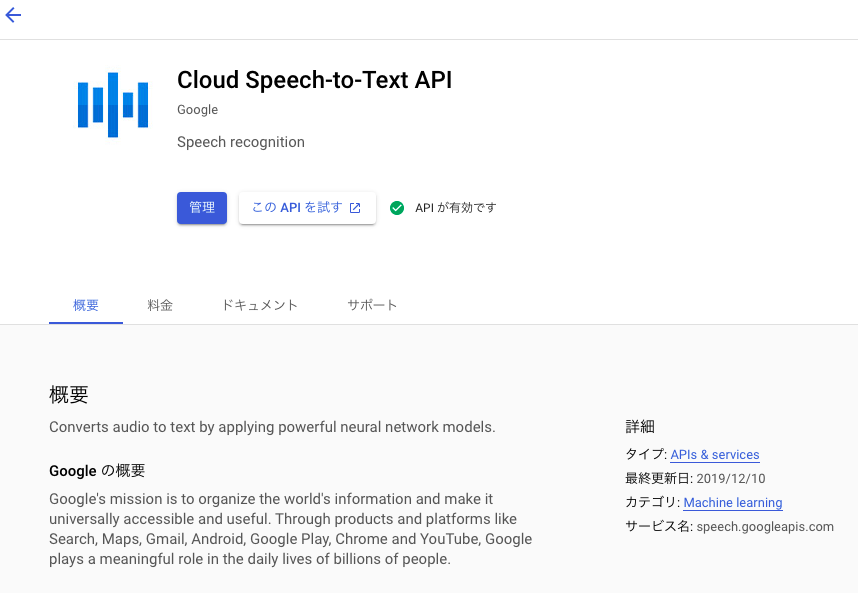
Task: Click the 詳細 heading
Action: click(x=640, y=426)
